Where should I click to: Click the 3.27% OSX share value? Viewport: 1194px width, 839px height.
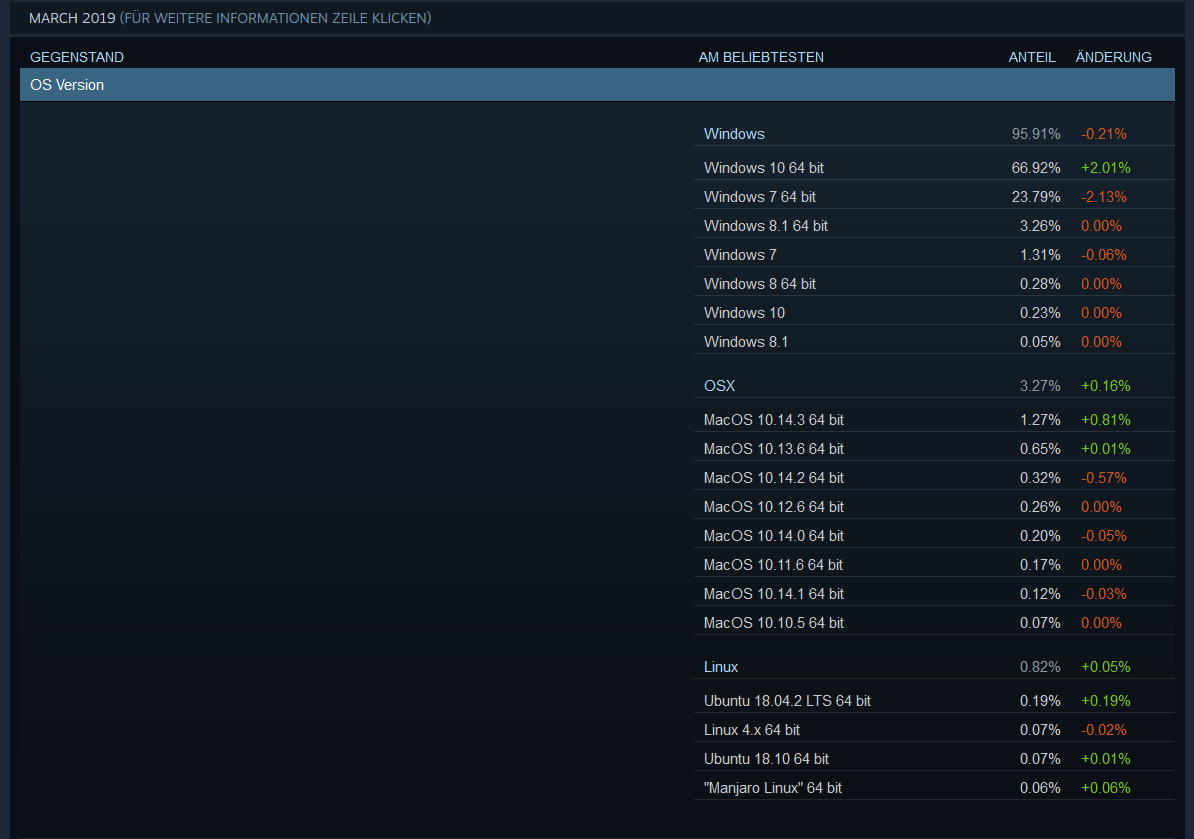1040,386
